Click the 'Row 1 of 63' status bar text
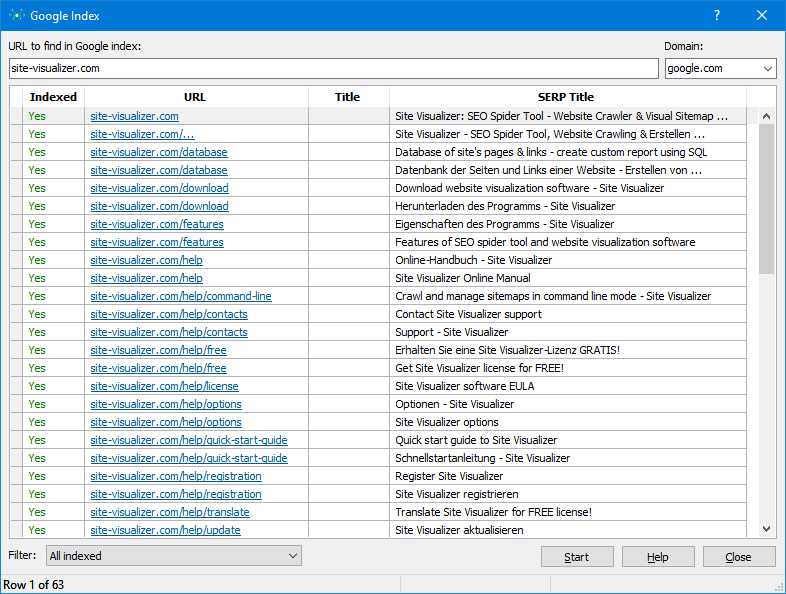786x594 pixels. (34, 585)
